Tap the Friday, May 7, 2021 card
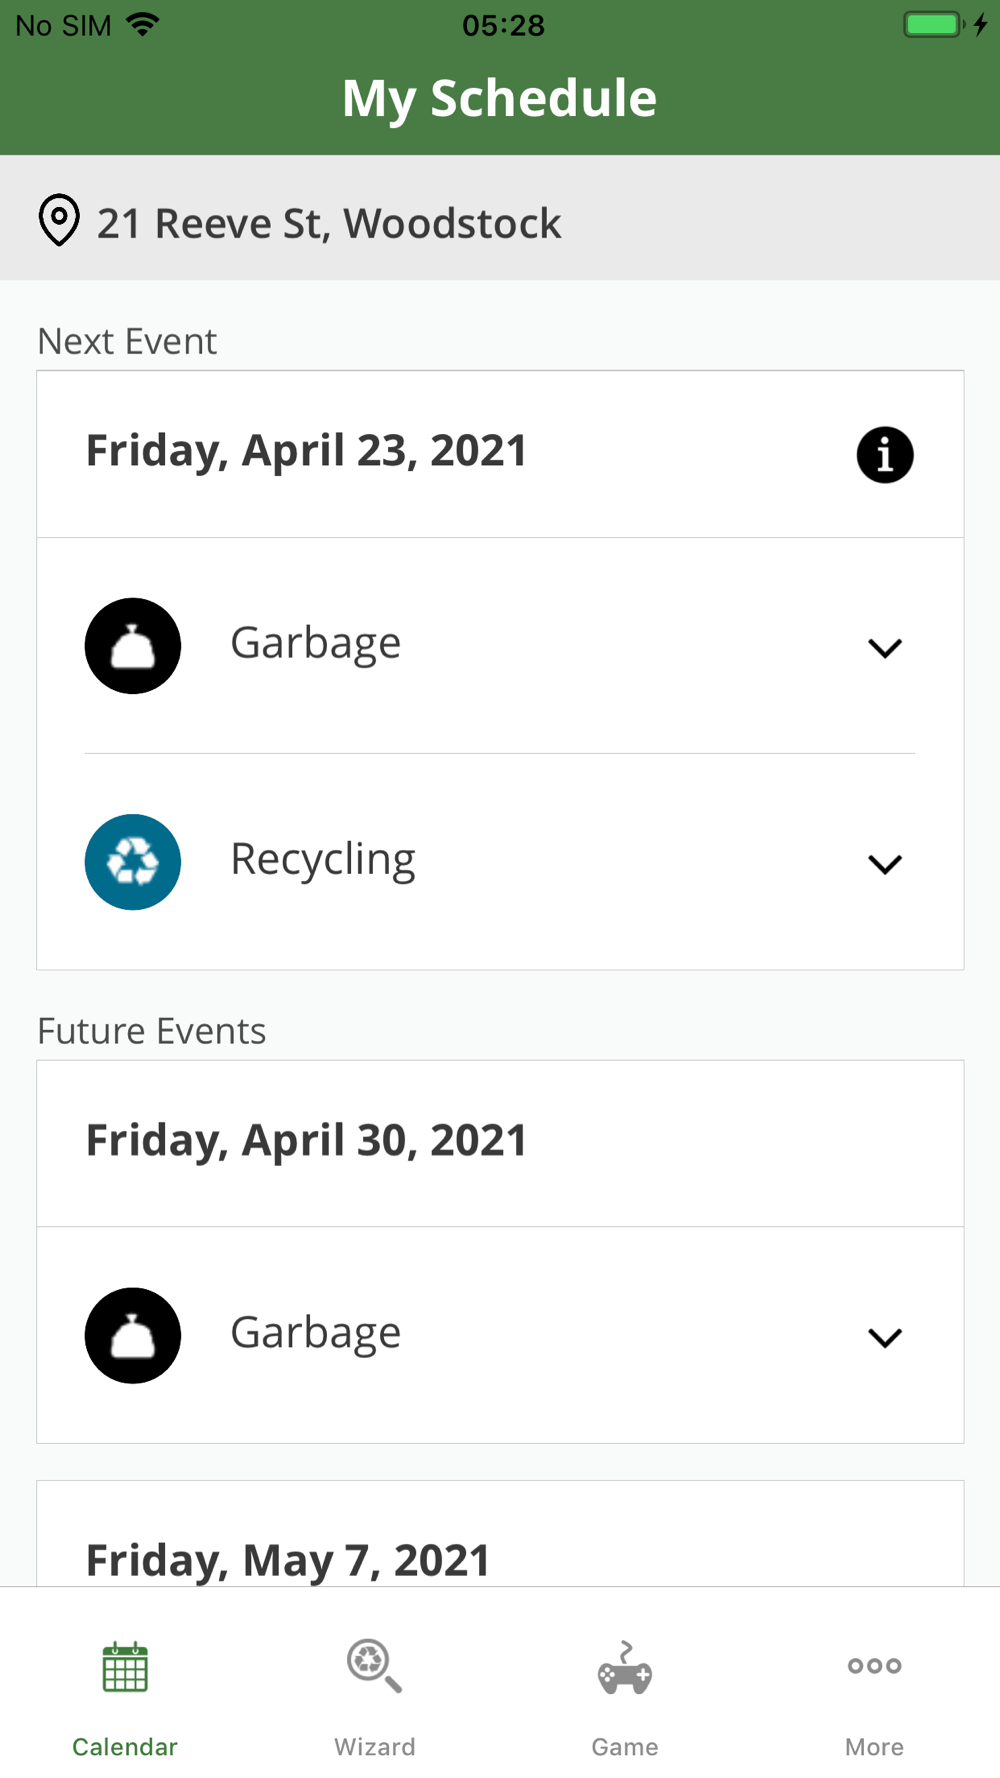This screenshot has height=1778, width=1000. 288,1558
